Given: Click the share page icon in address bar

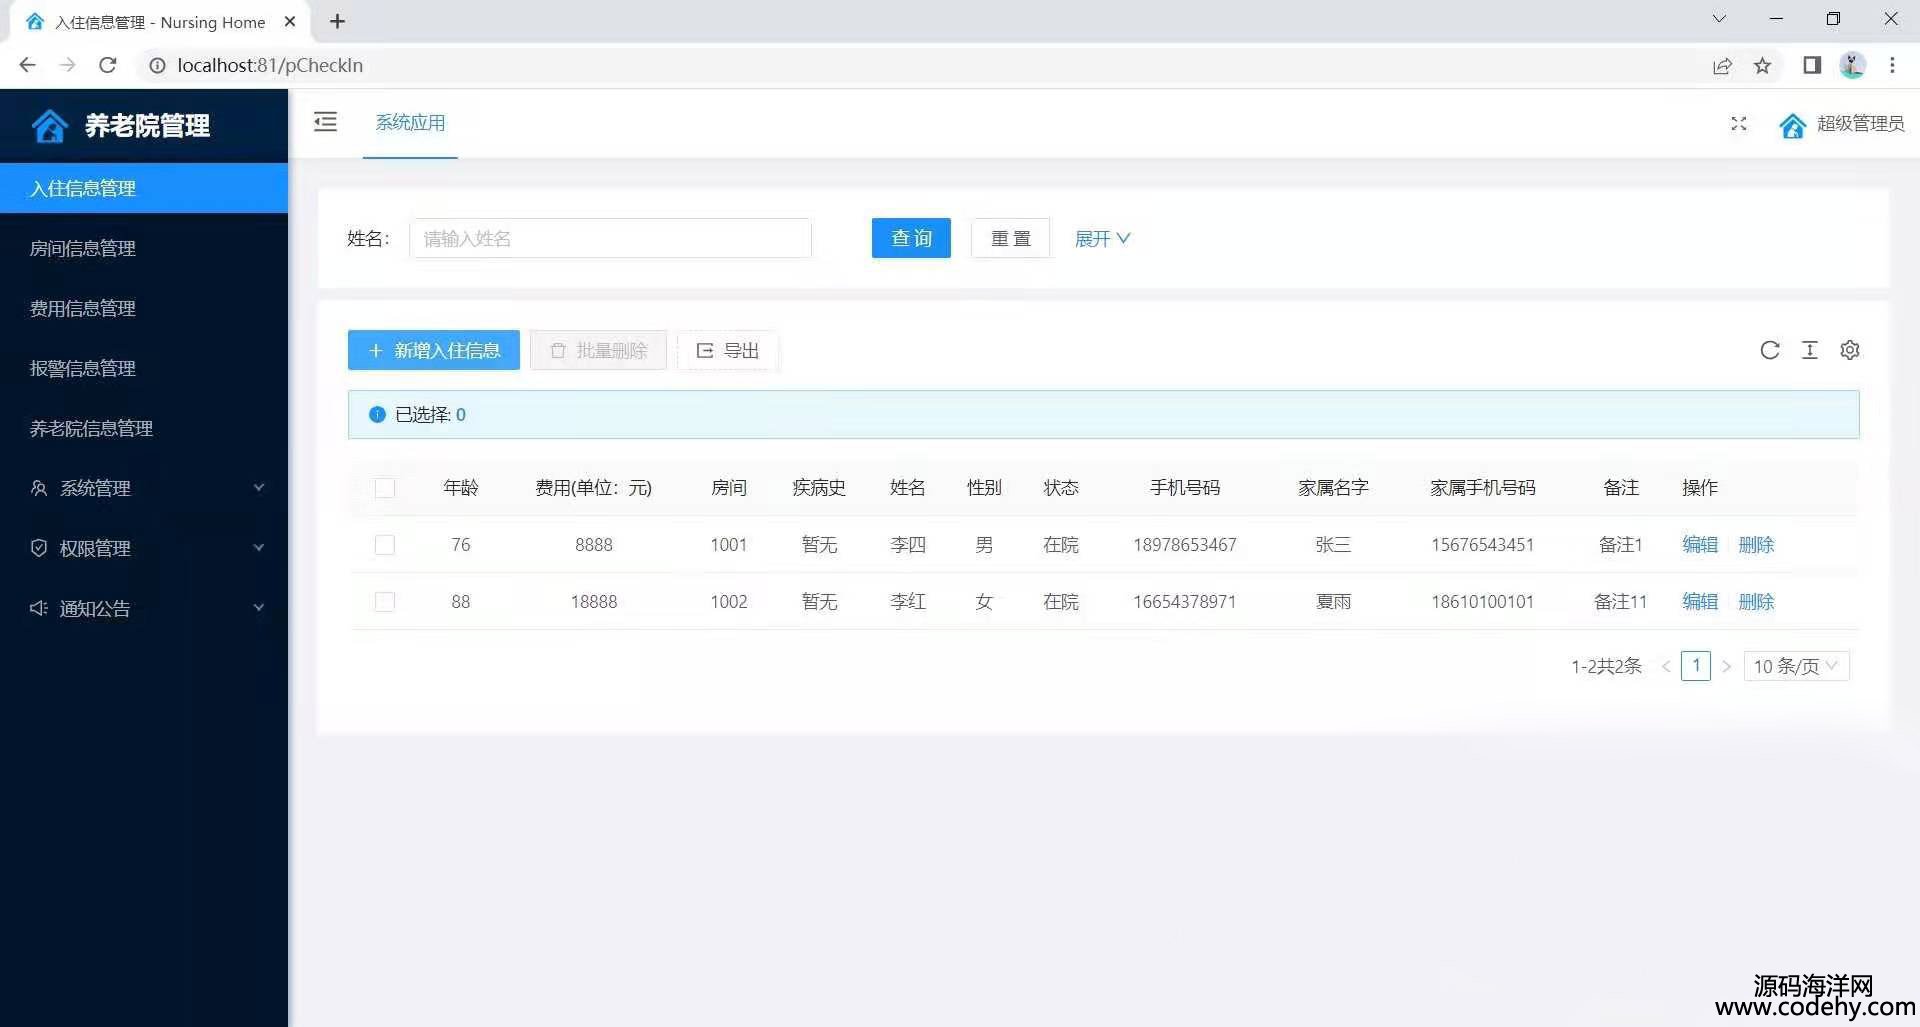Looking at the screenshot, I should coord(1722,66).
